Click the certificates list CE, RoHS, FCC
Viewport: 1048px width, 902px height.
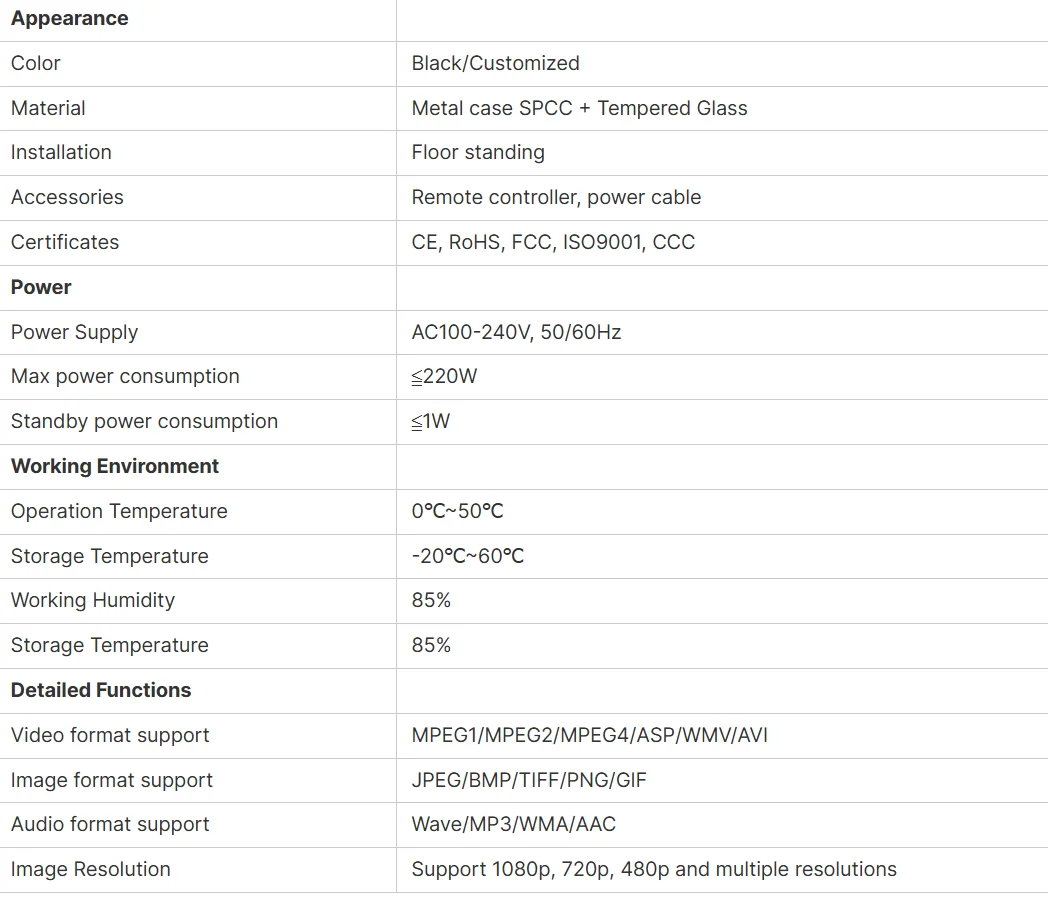[553, 242]
